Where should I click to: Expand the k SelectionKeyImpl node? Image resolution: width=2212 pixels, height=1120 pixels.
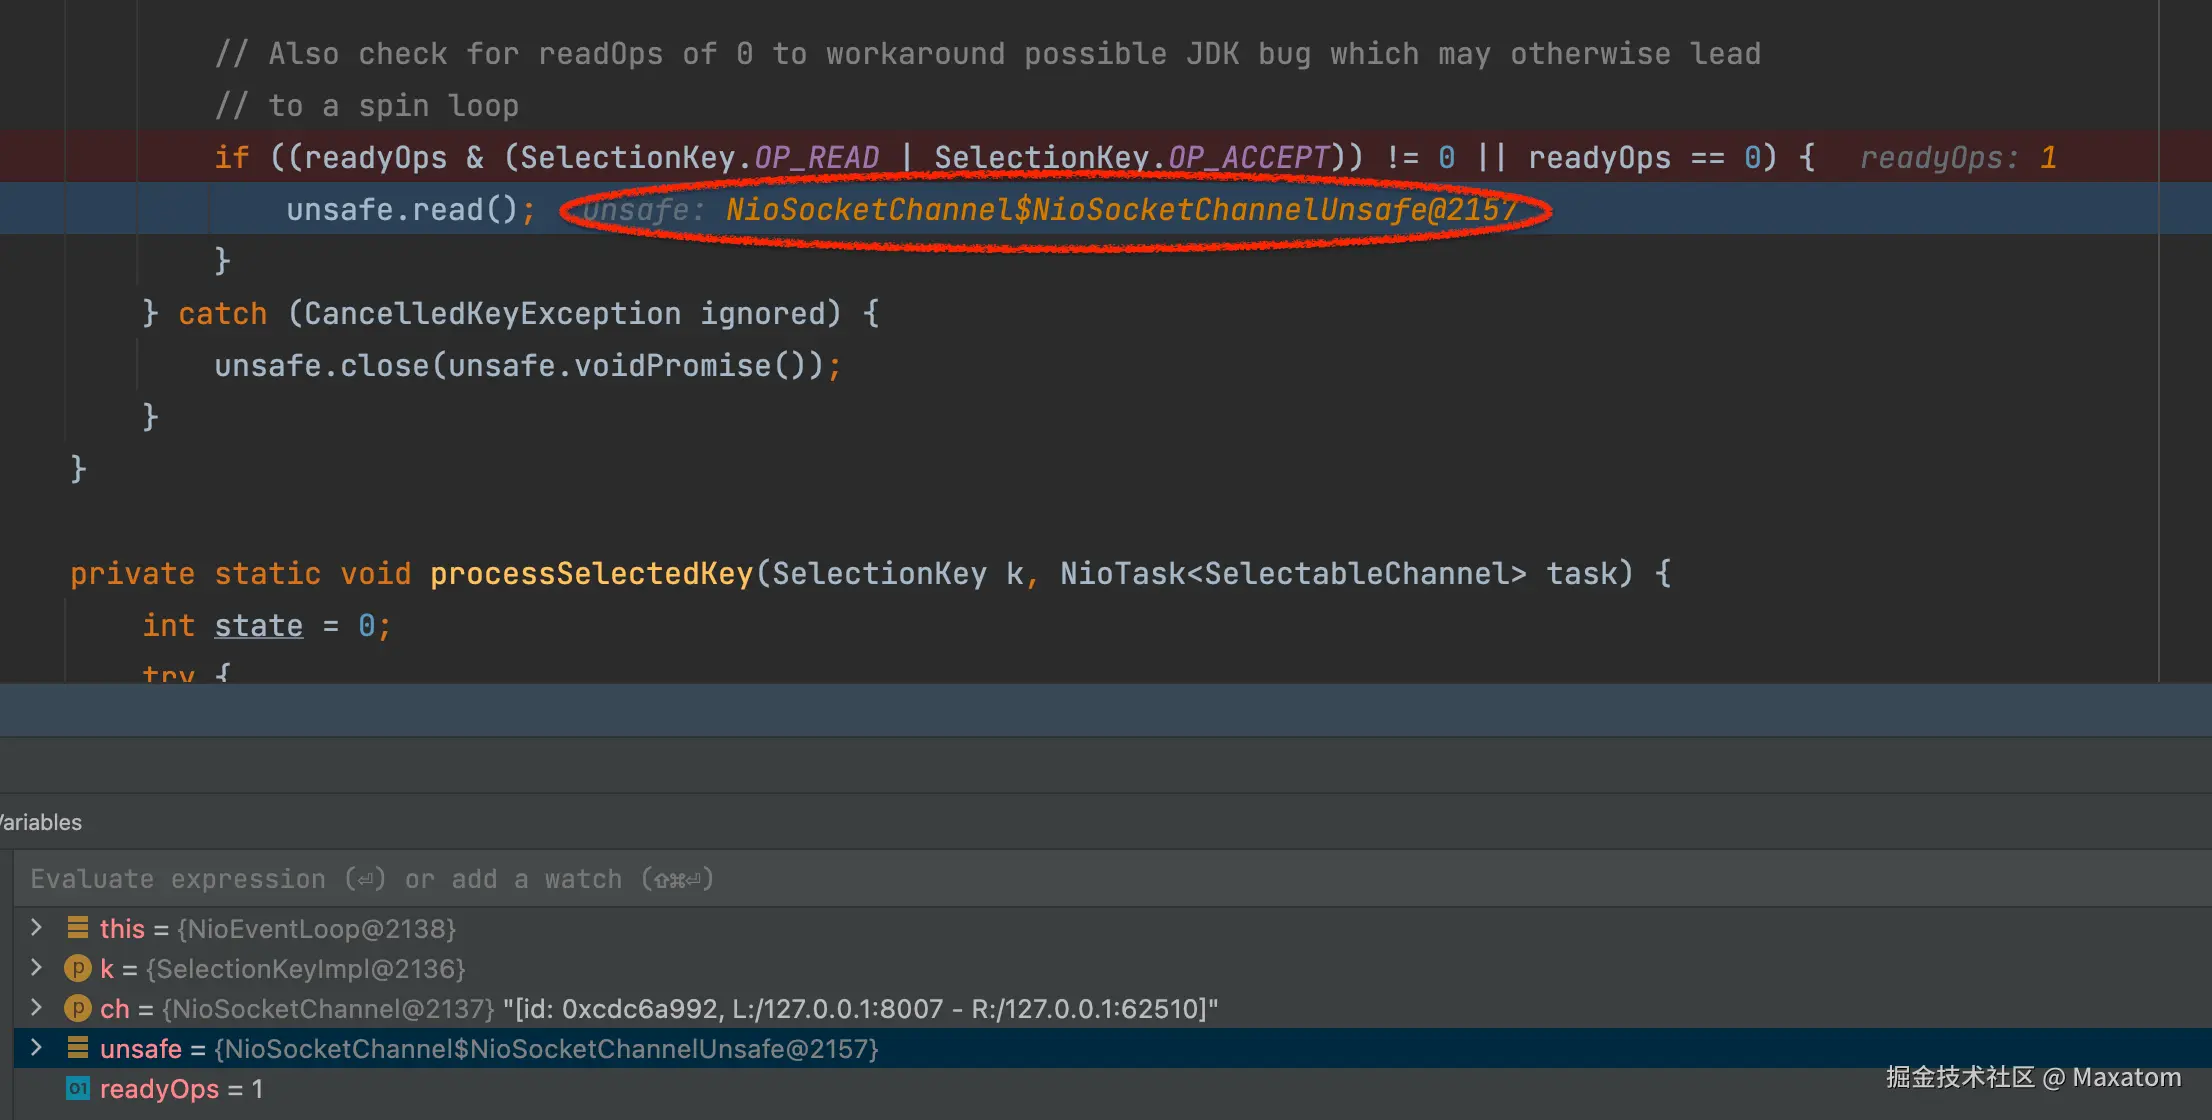pyautogui.click(x=37, y=968)
